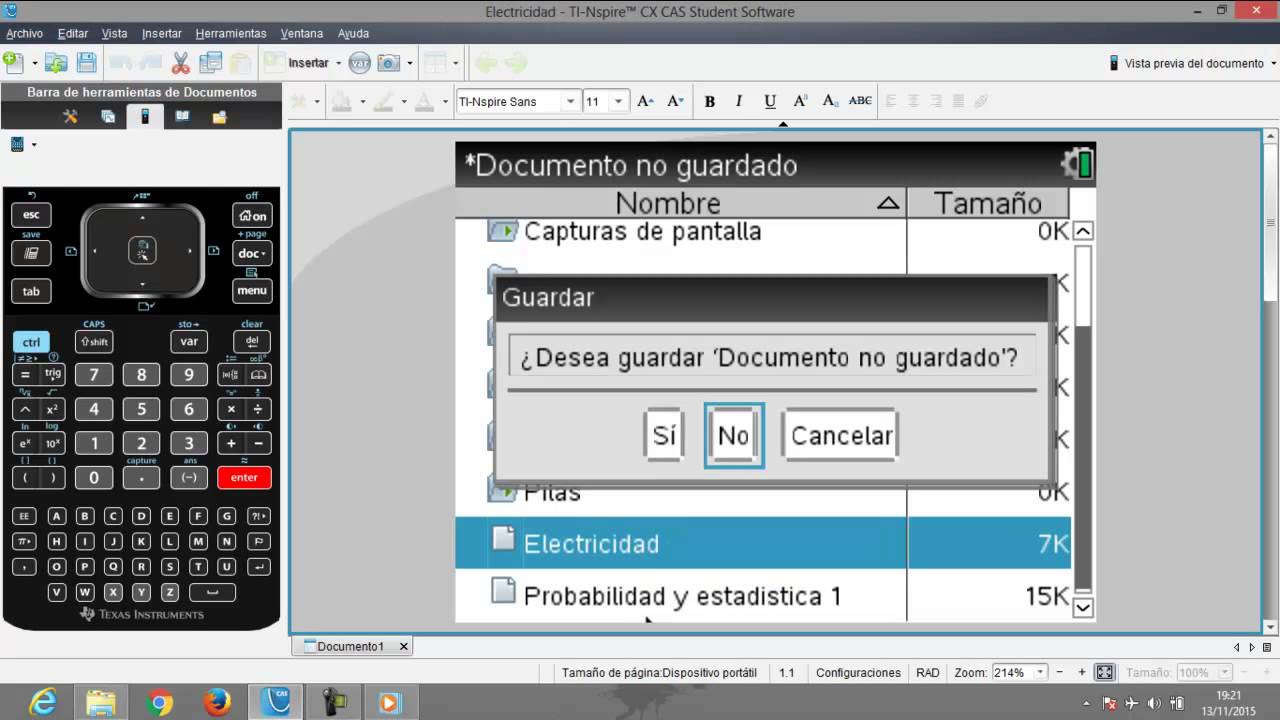
Task: Expand the new document dropdown arrow
Action: (x=34, y=63)
